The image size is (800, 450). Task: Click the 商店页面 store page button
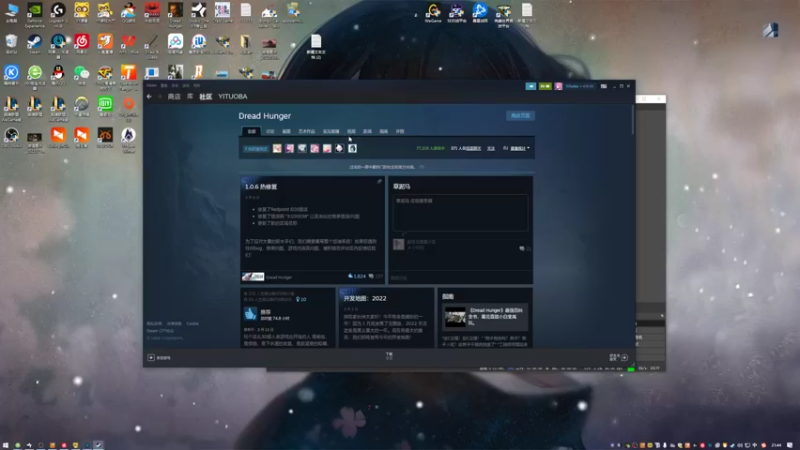tap(520, 115)
